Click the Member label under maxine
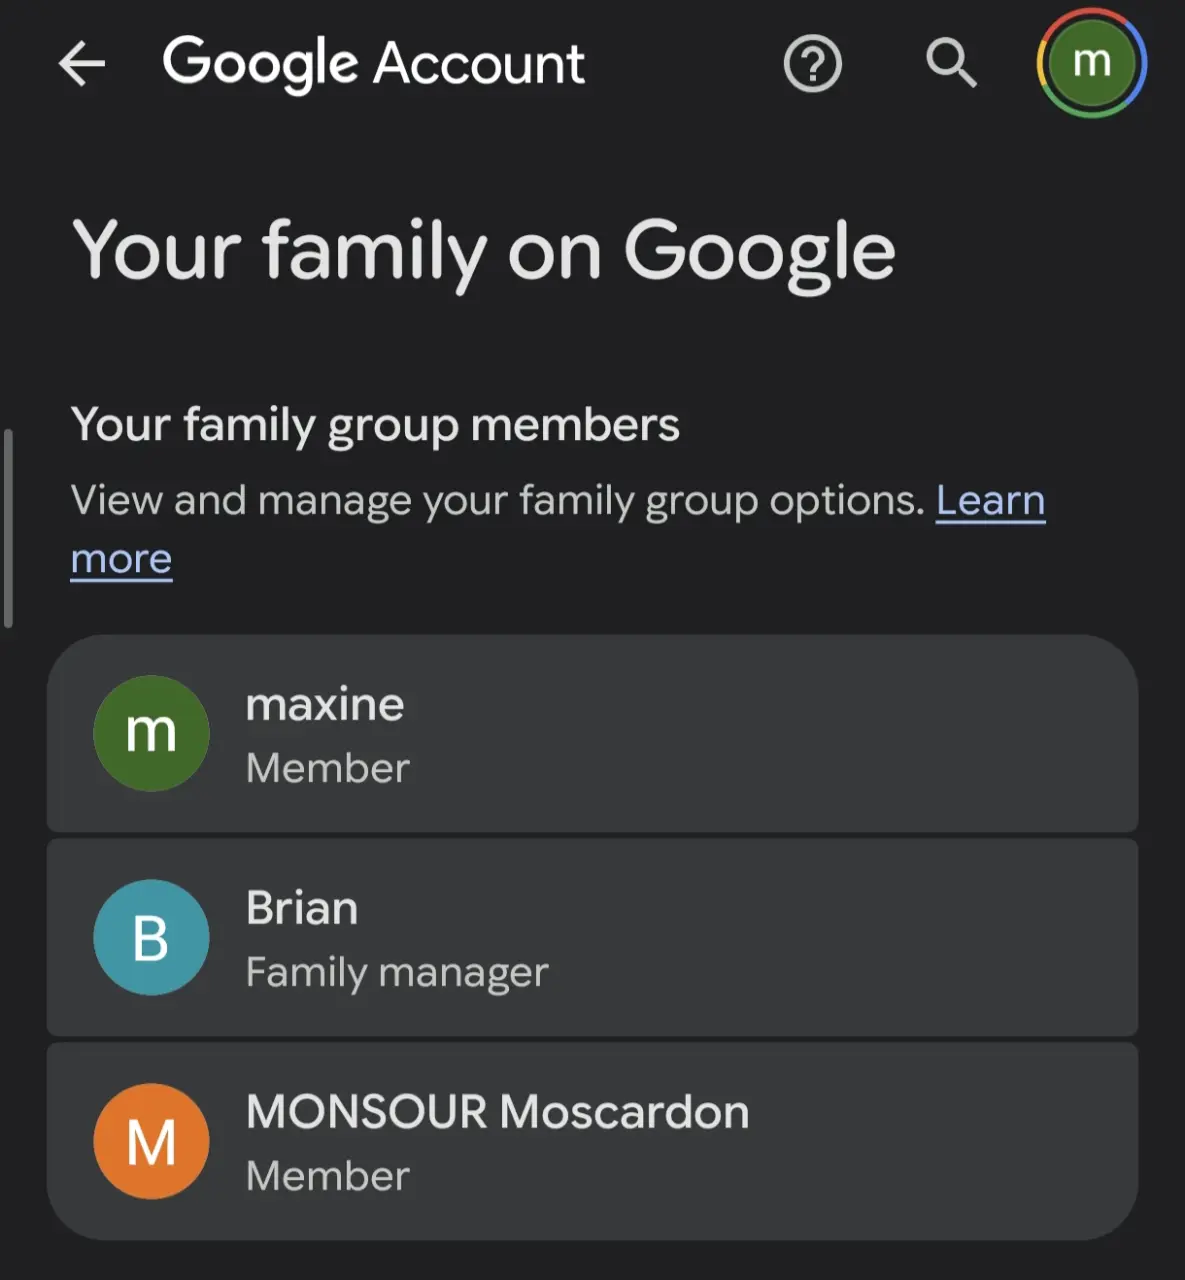 pos(328,768)
